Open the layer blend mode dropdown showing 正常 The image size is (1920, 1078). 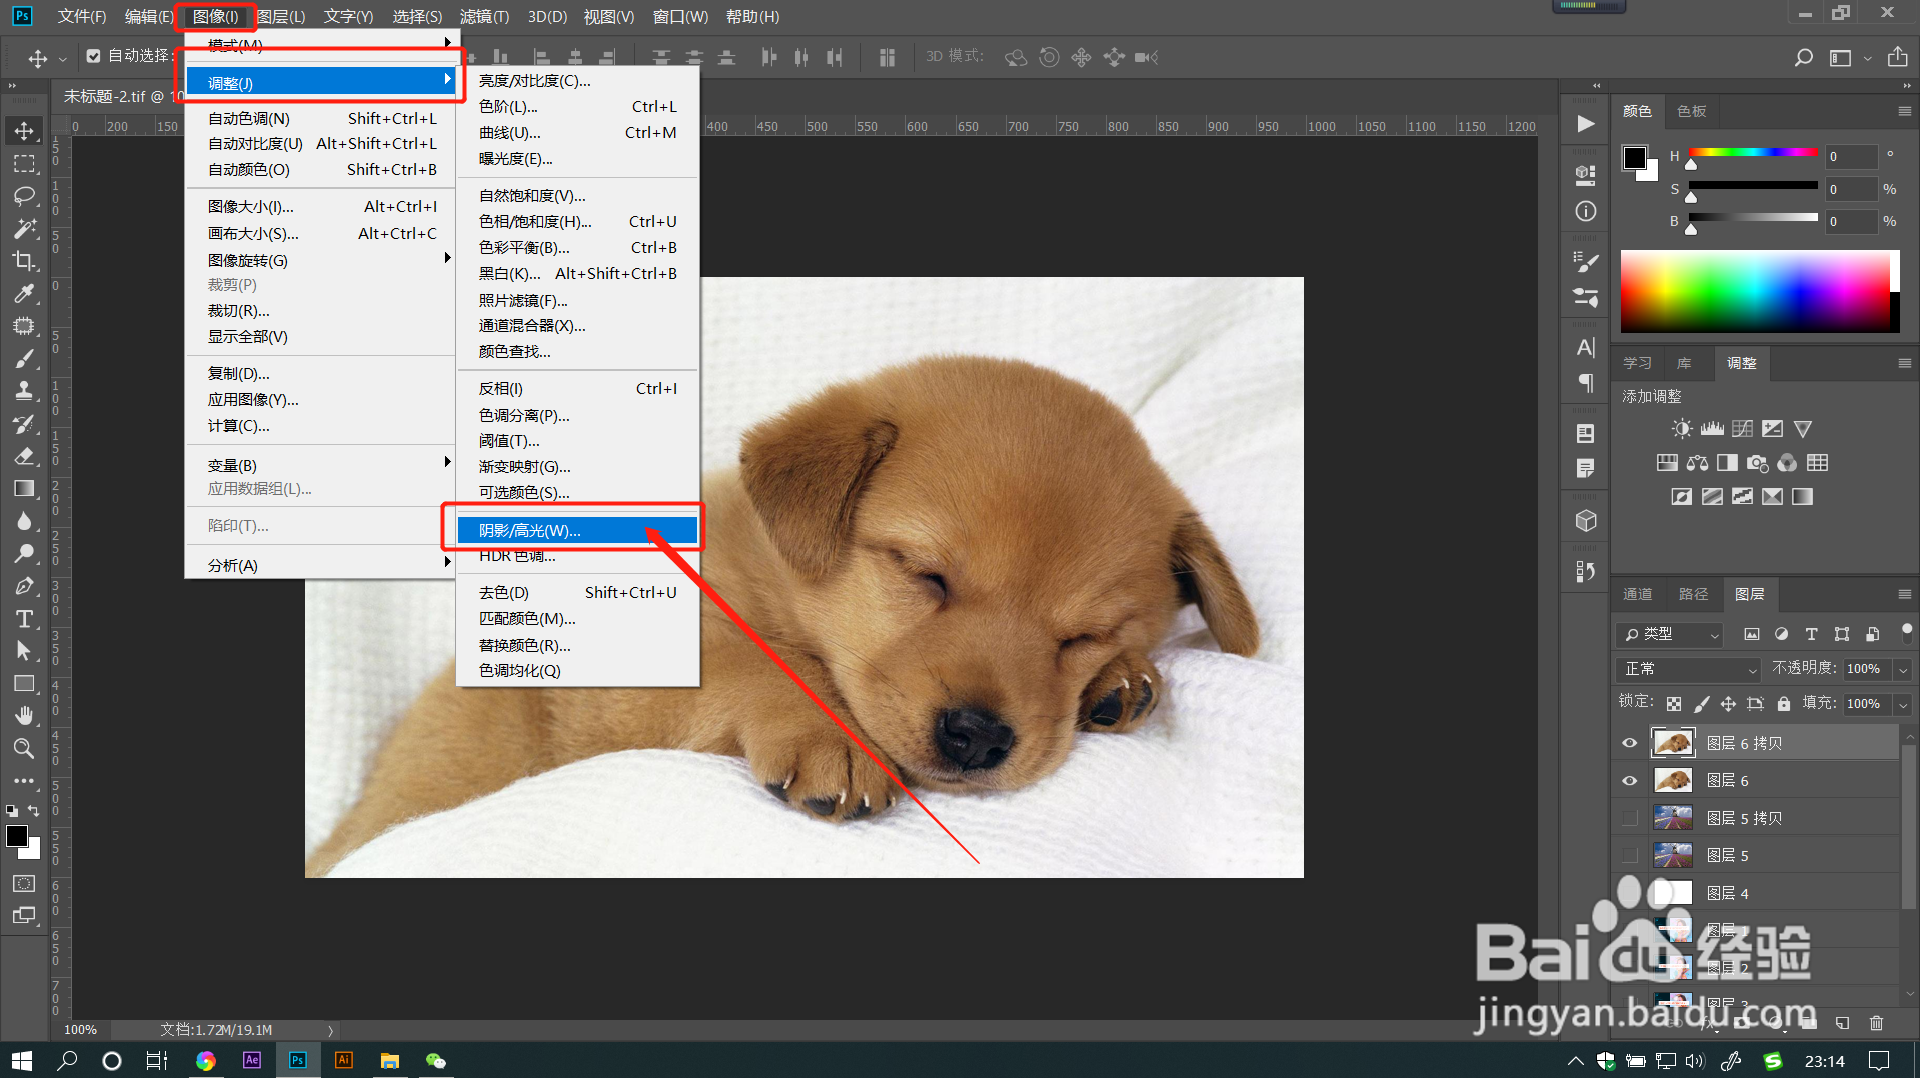[1687, 668]
